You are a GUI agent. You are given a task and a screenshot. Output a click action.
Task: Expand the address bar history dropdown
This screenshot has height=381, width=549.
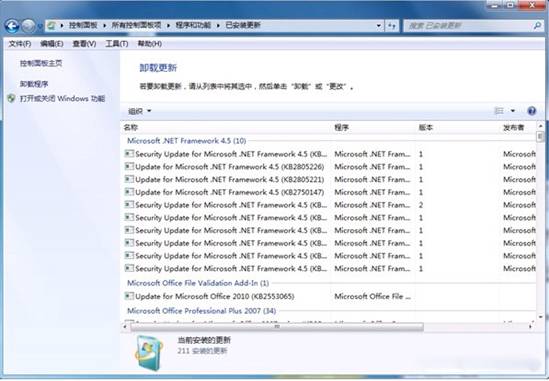click(x=378, y=26)
